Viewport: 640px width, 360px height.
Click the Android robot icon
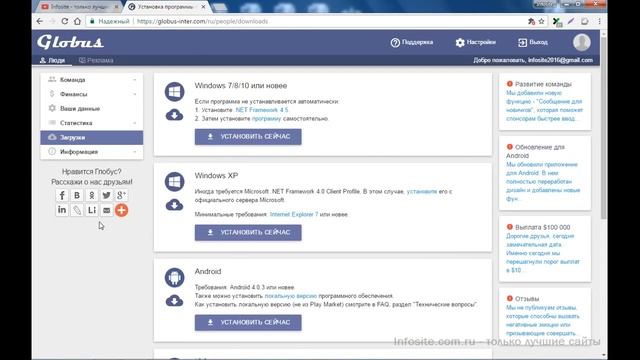174,278
